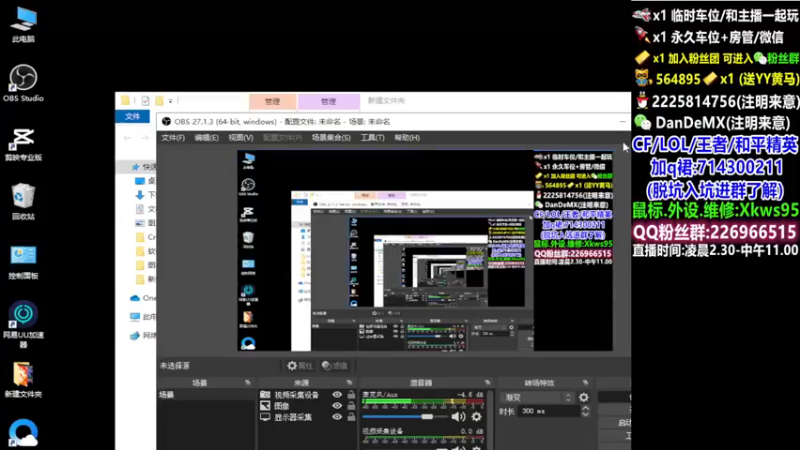Go back with the Explorer back arrow
Viewport: 800px width, 450px height.
click(x=128, y=138)
